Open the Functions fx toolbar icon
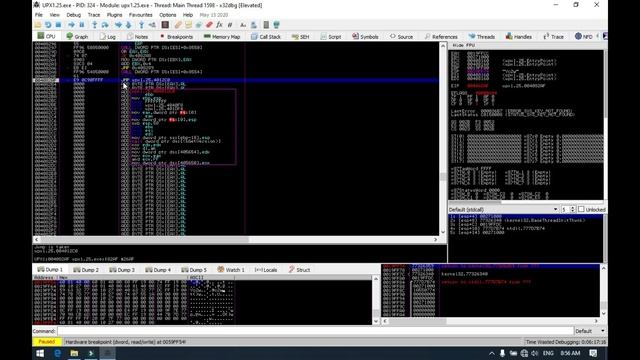The height and width of the screenshot is (360, 640). tap(220, 25)
